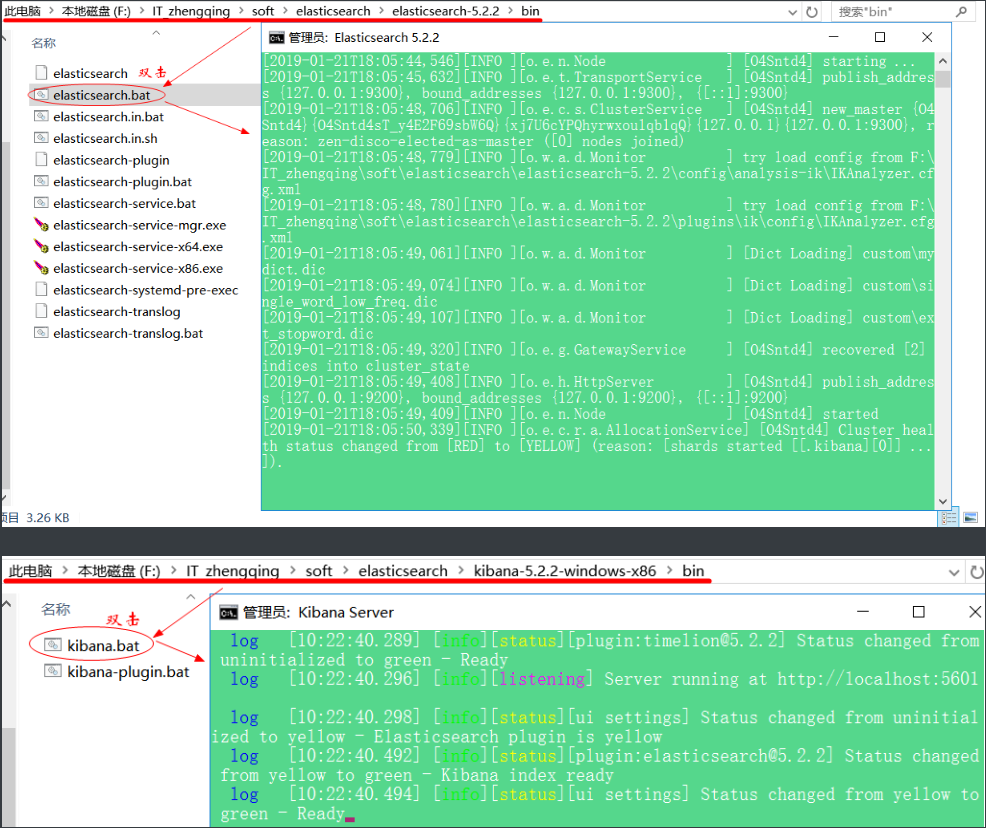Expand chevron after soft in top address bar
This screenshot has width=986, height=828.
[285, 11]
